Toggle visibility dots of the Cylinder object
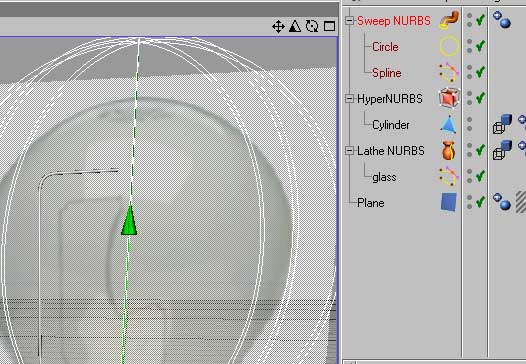 [470, 124]
